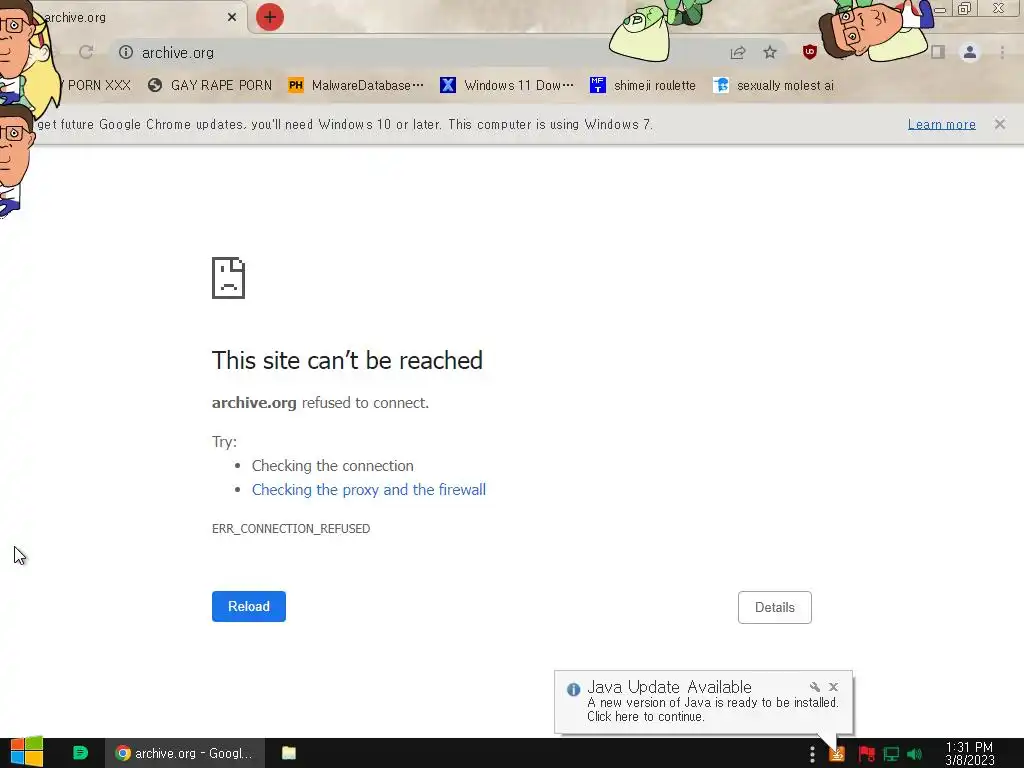This screenshot has height=768, width=1024.
Task: Open Java update options wrench icon
Action: (x=814, y=687)
